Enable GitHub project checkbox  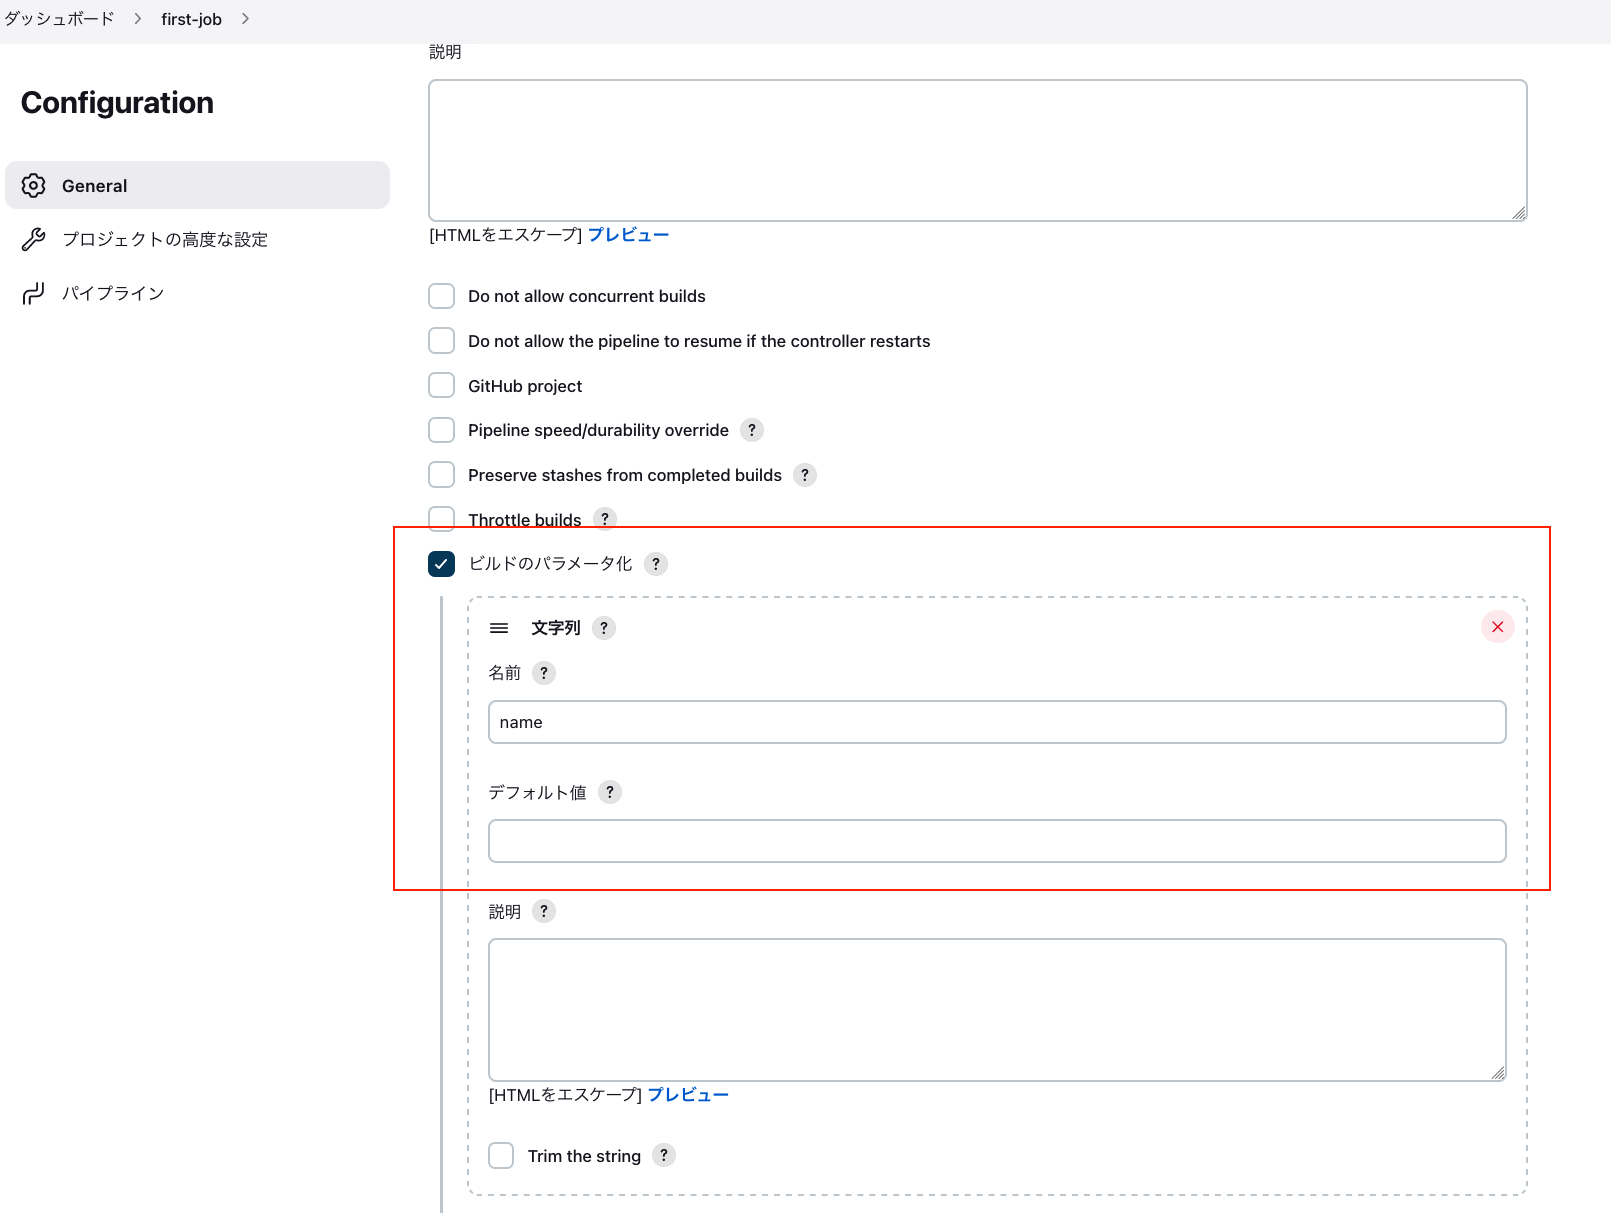(x=441, y=385)
